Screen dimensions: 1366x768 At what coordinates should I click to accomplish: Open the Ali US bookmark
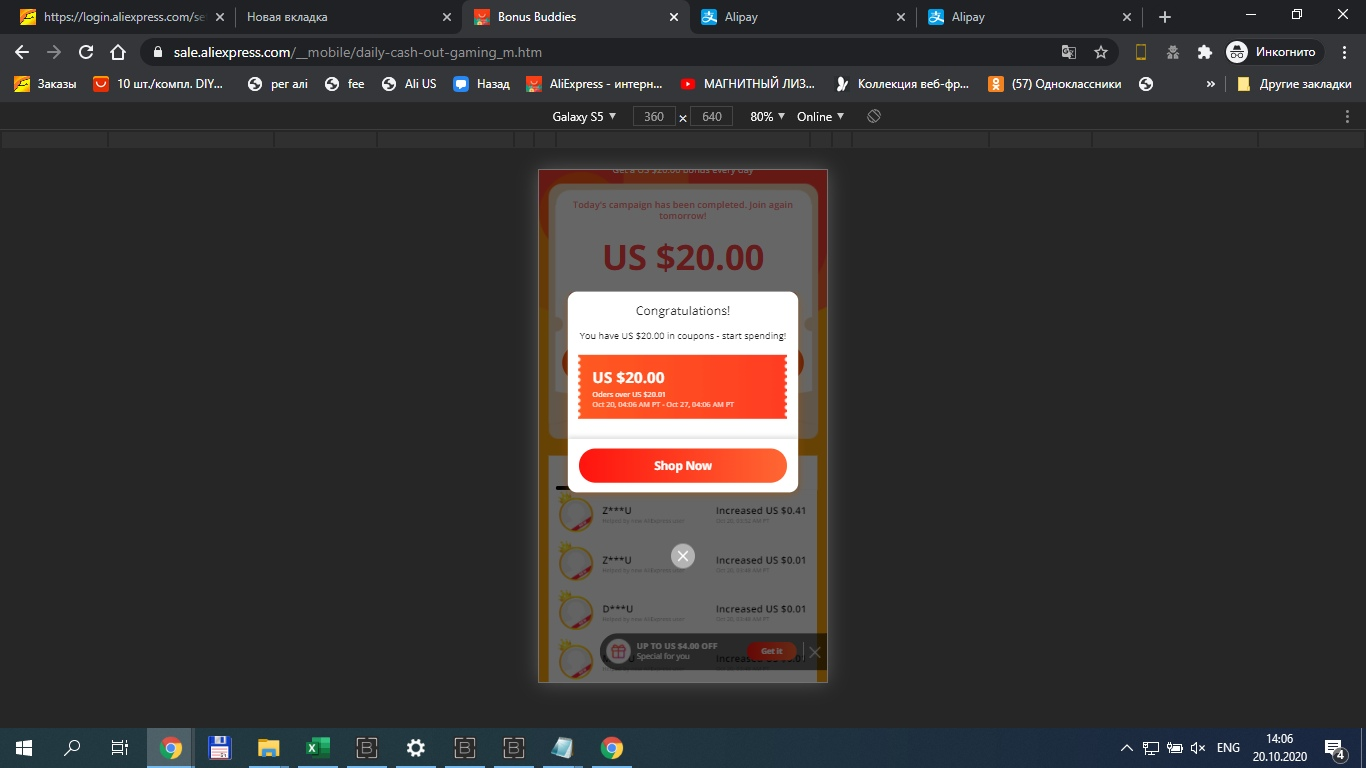point(409,84)
